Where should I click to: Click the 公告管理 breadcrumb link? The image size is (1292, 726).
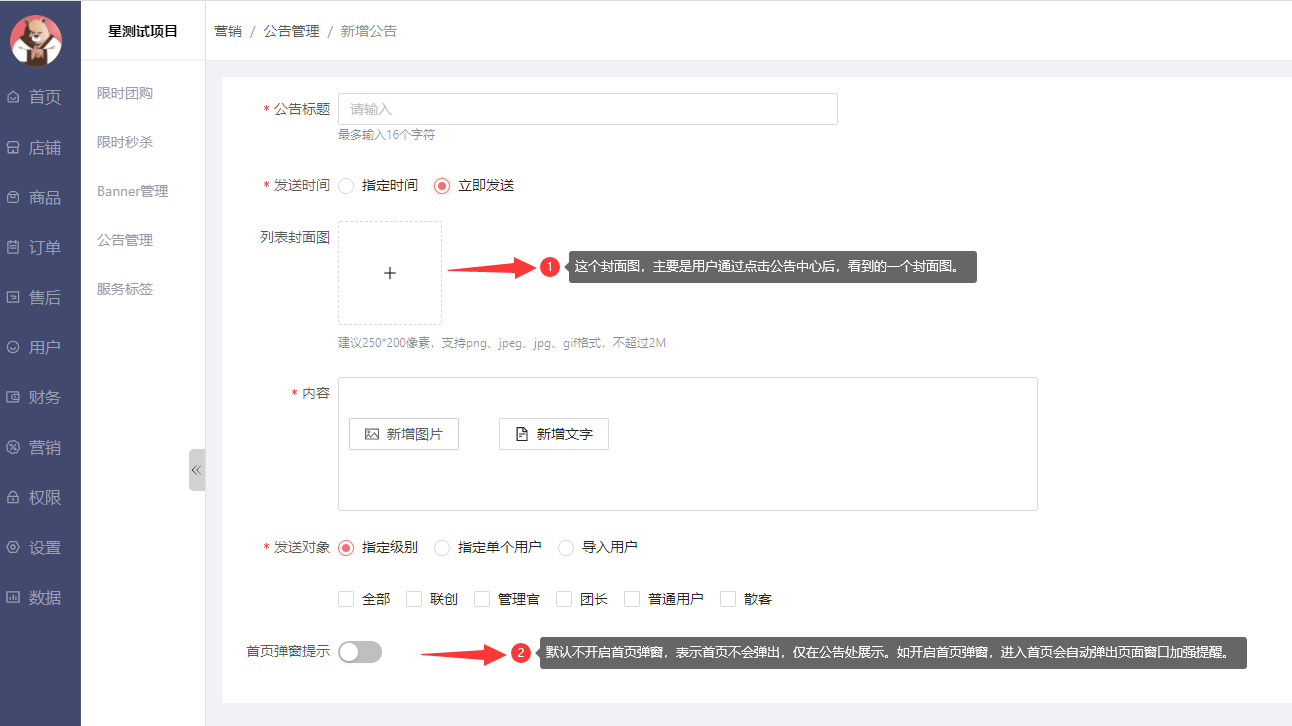coord(291,31)
